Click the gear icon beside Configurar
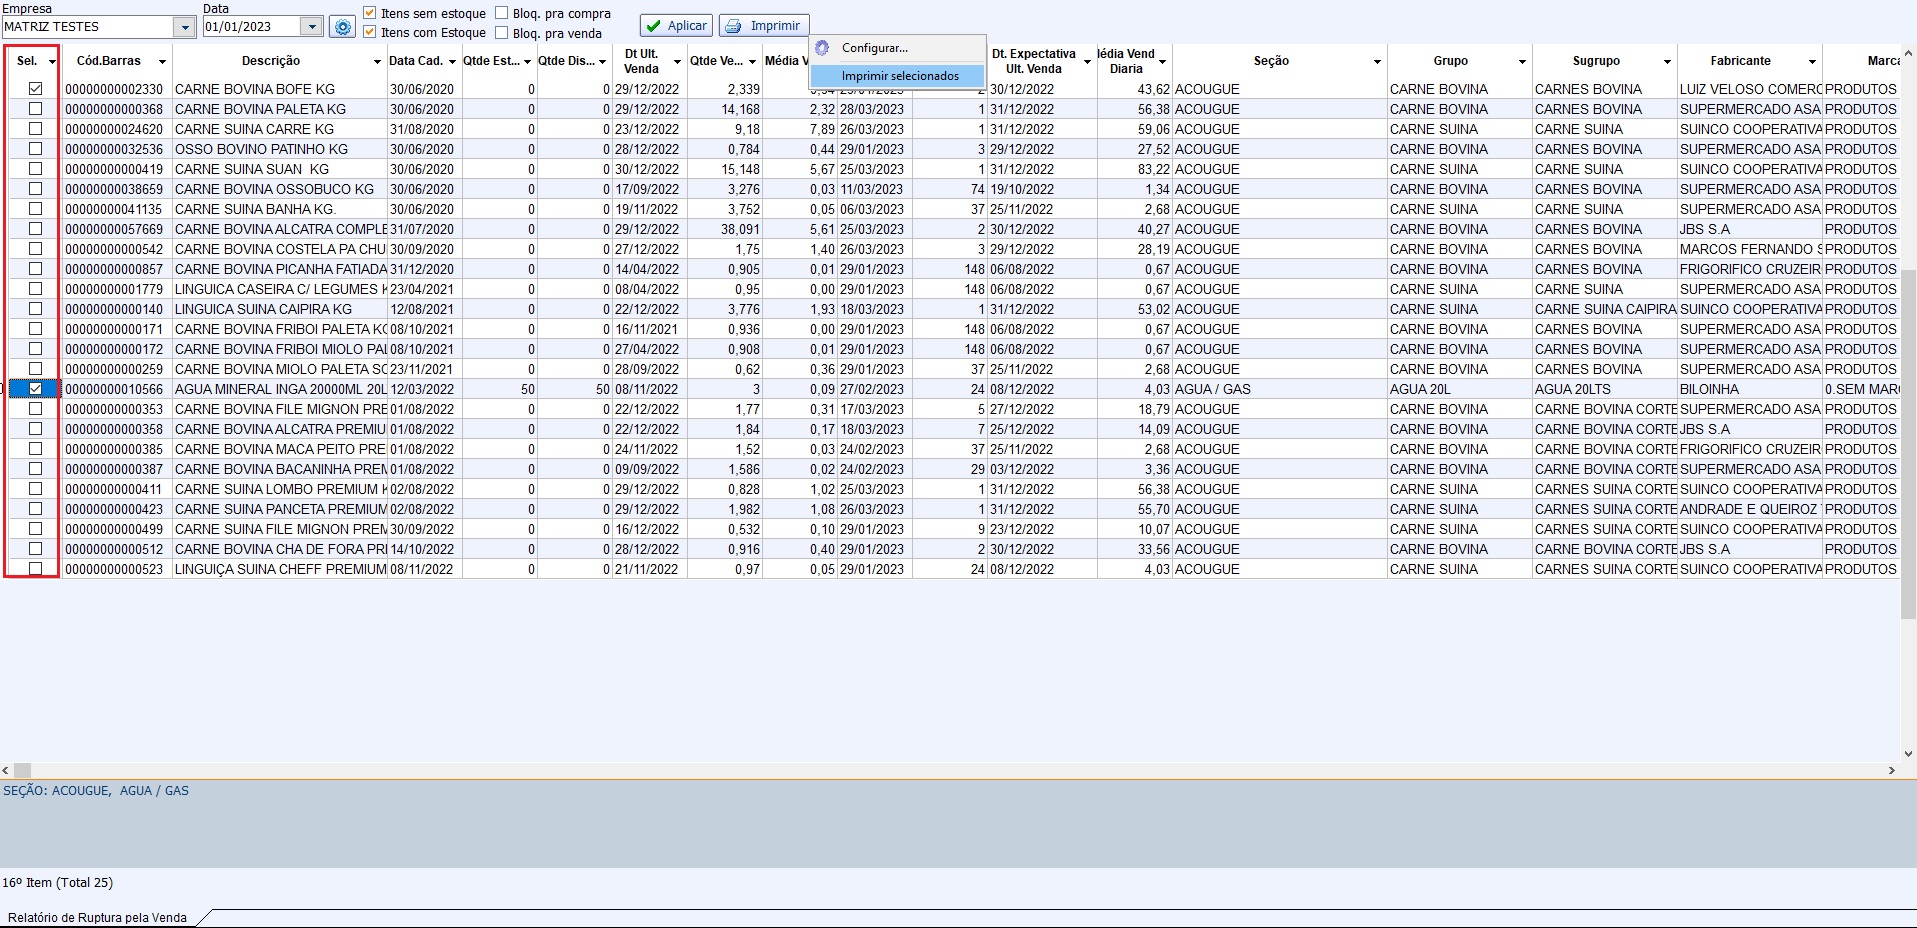 pyautogui.click(x=822, y=48)
